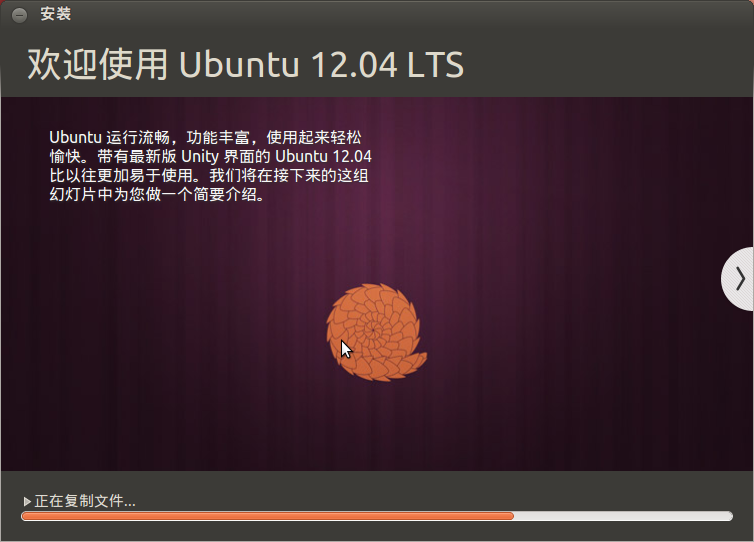Viewport: 754px width, 542px height.
Task: Click the 正在复制文件... status label
Action: pyautogui.click(x=85, y=501)
